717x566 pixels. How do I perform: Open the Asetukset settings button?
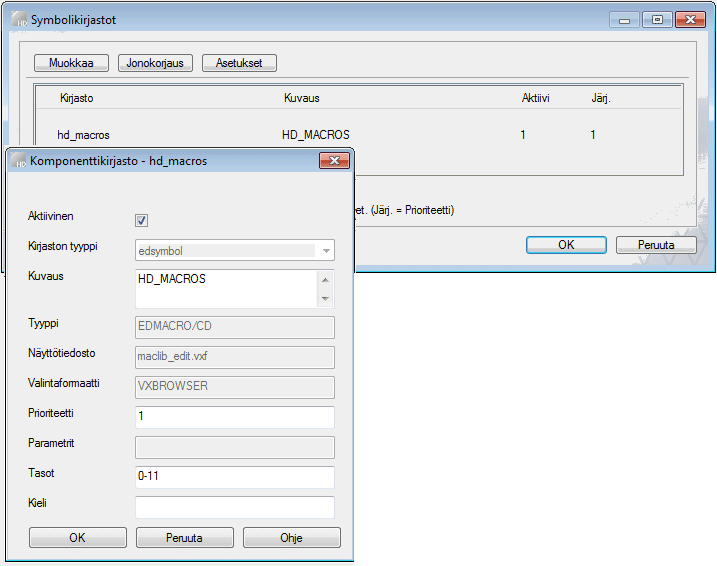[239, 63]
